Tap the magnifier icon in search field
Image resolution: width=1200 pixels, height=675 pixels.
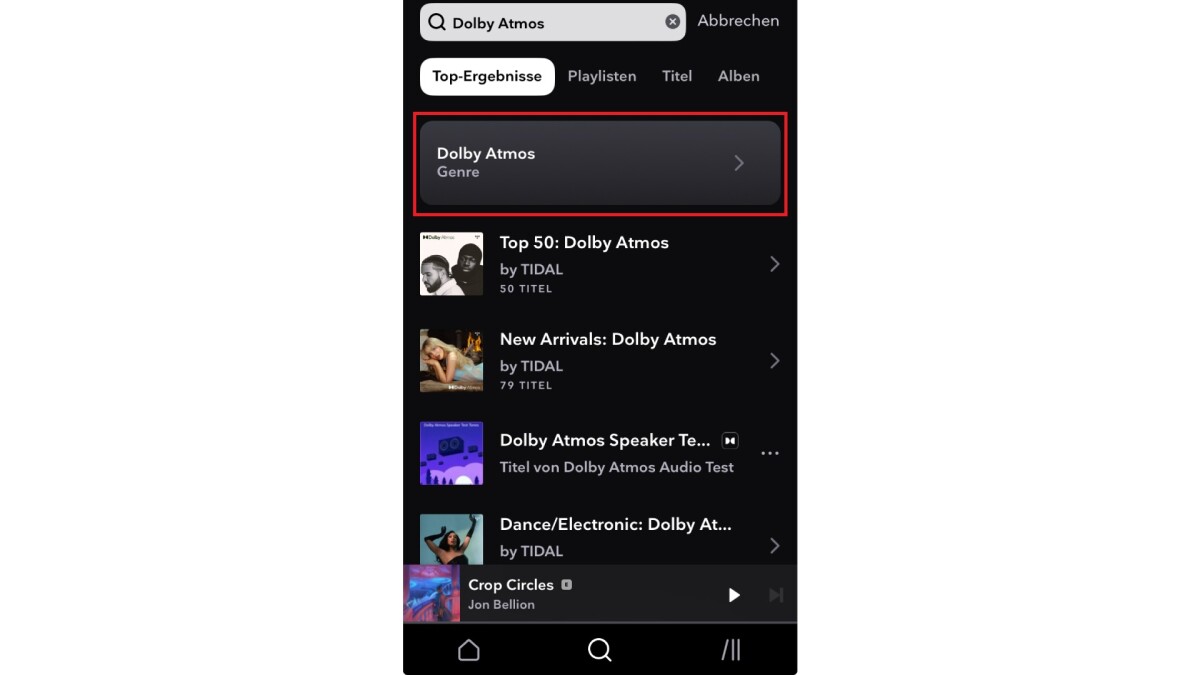437,22
